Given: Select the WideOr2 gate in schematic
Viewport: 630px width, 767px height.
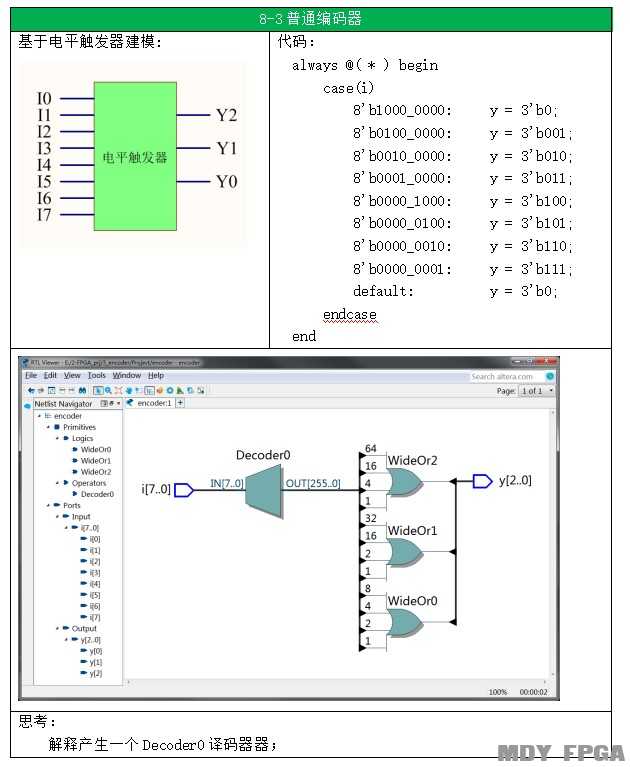Looking at the screenshot, I should pyautogui.click(x=404, y=483).
